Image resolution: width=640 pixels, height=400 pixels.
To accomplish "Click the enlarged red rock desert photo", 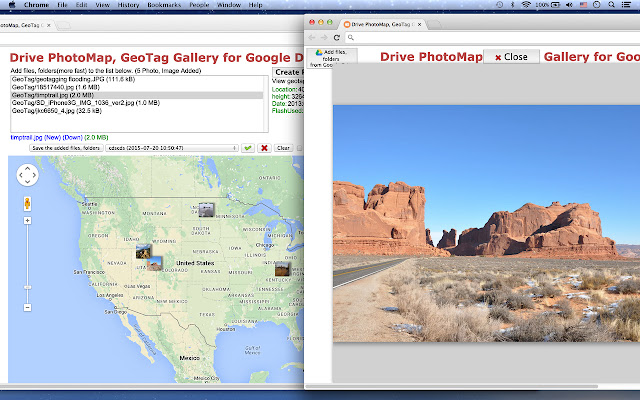I will [487, 224].
